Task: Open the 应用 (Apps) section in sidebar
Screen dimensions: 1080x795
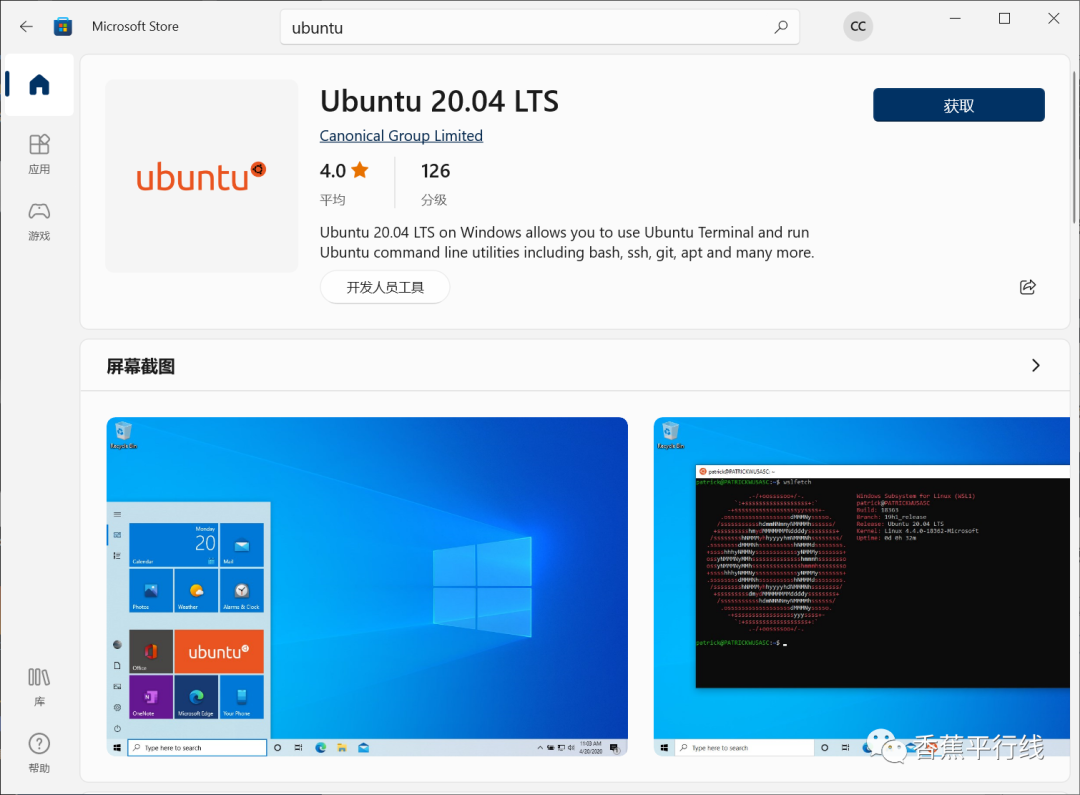Action: (39, 155)
